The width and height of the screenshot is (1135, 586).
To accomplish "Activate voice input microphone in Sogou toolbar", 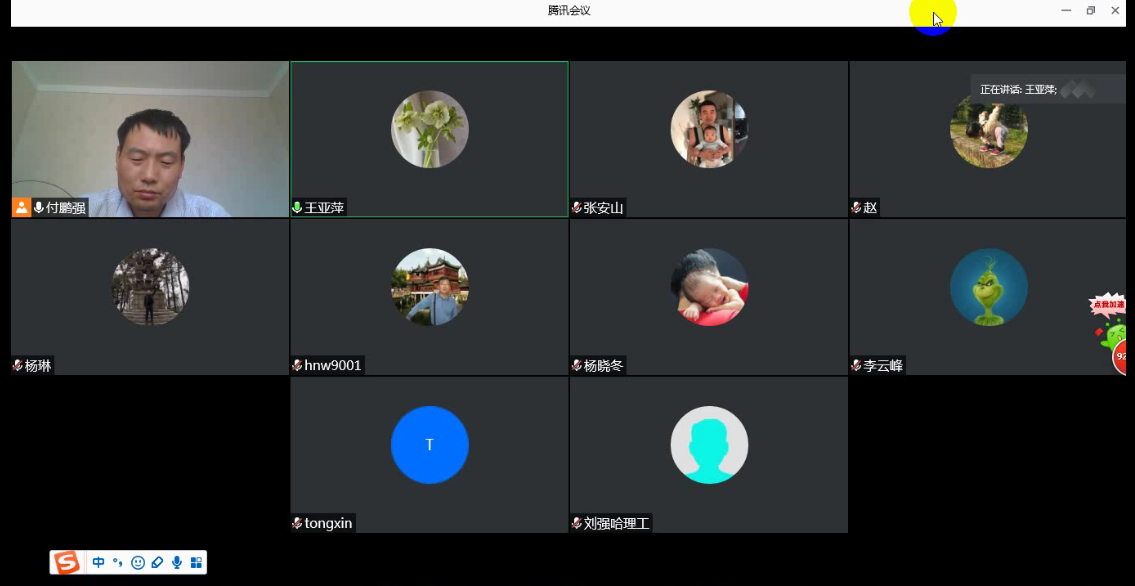I will tap(177, 562).
